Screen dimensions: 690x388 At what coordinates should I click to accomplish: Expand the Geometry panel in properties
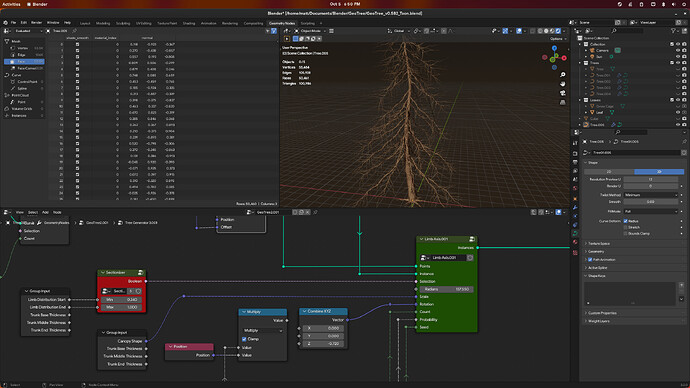[597, 252]
